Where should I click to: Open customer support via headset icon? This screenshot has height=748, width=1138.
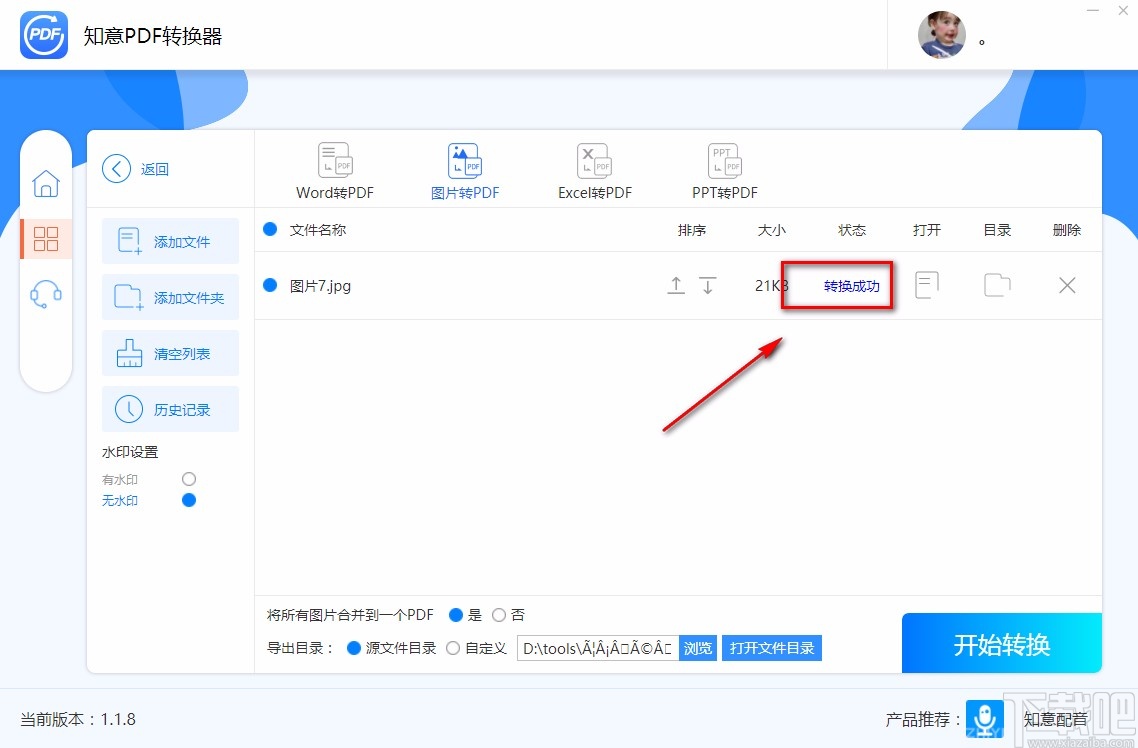pyautogui.click(x=46, y=293)
